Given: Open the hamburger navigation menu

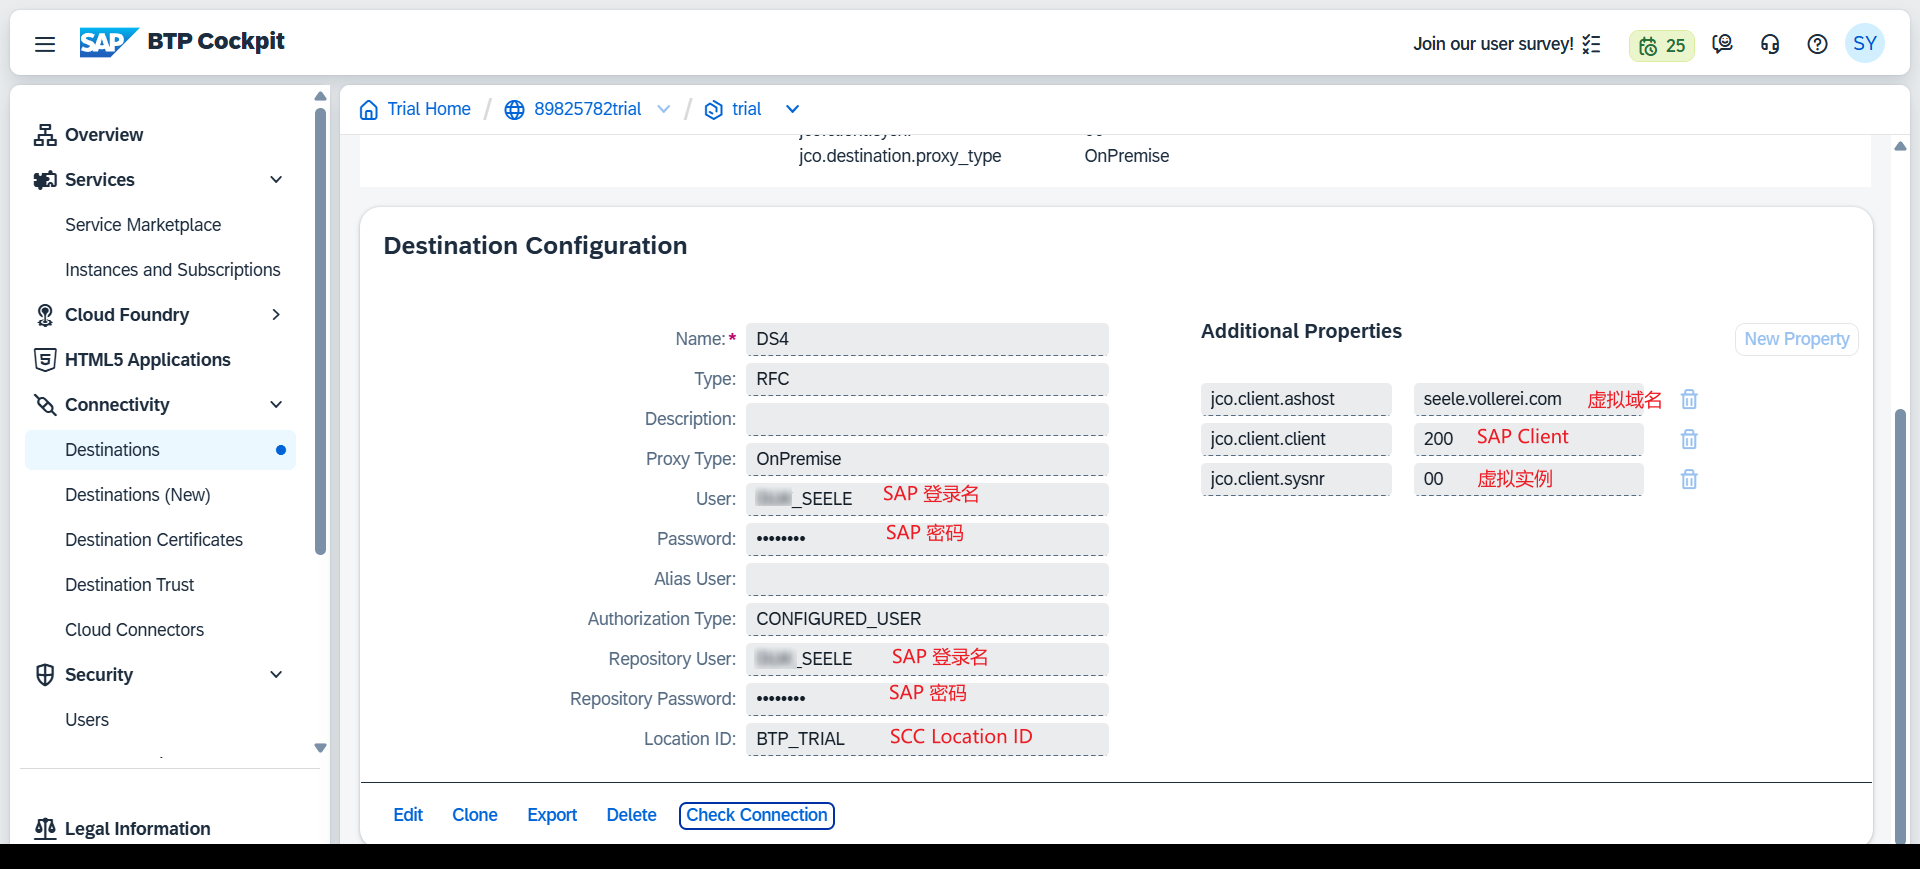Looking at the screenshot, I should pos(45,44).
